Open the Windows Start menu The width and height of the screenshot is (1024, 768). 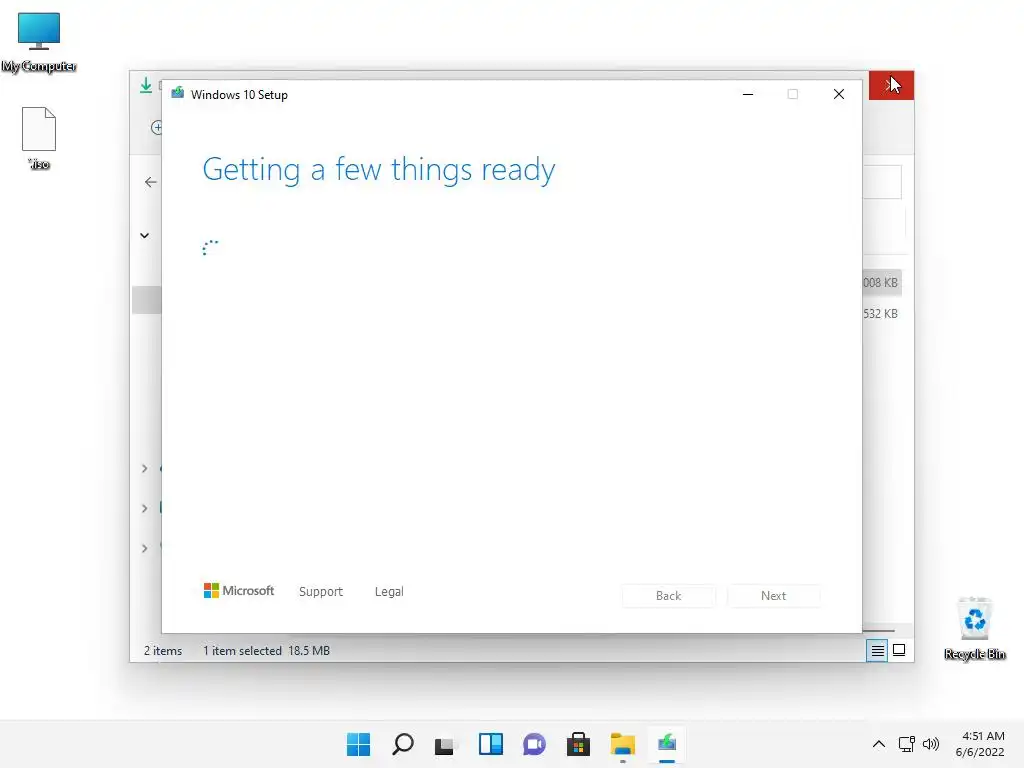point(358,744)
